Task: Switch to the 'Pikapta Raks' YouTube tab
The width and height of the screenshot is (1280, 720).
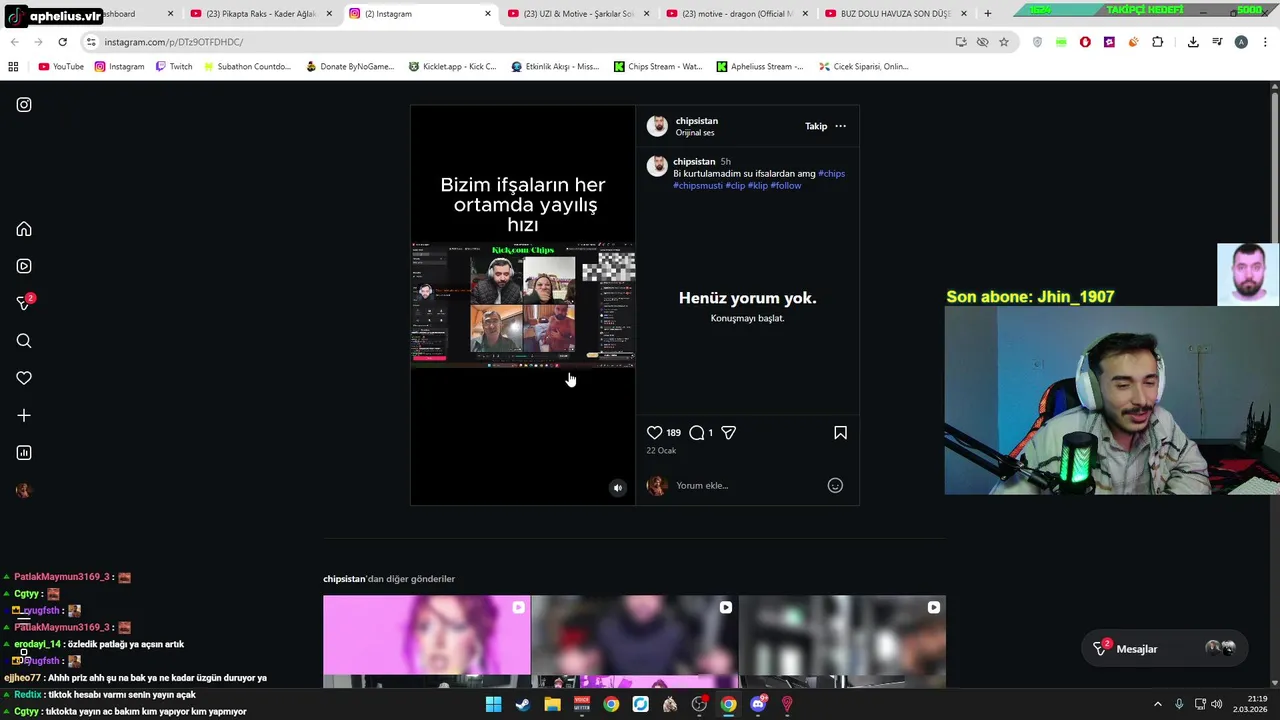Action: click(261, 14)
